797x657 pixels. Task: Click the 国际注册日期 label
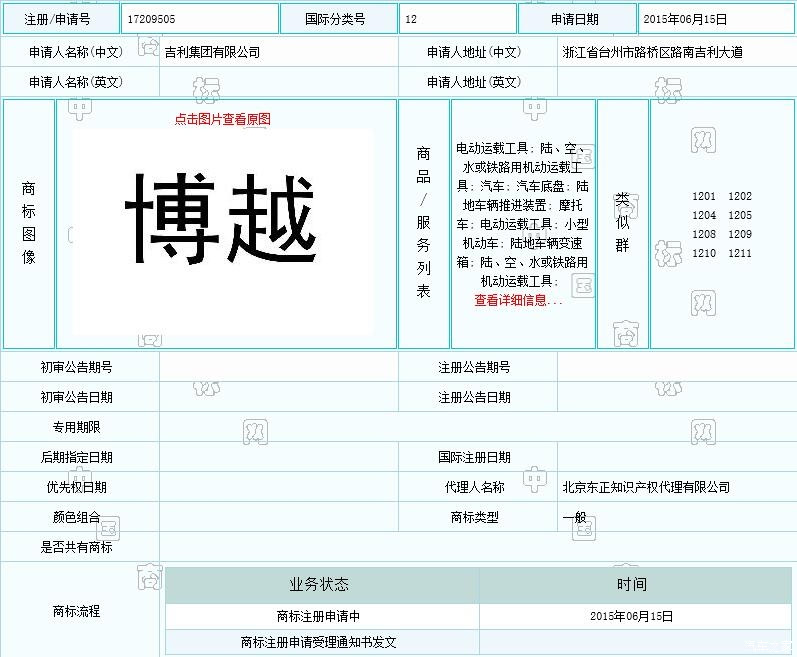coord(474,457)
